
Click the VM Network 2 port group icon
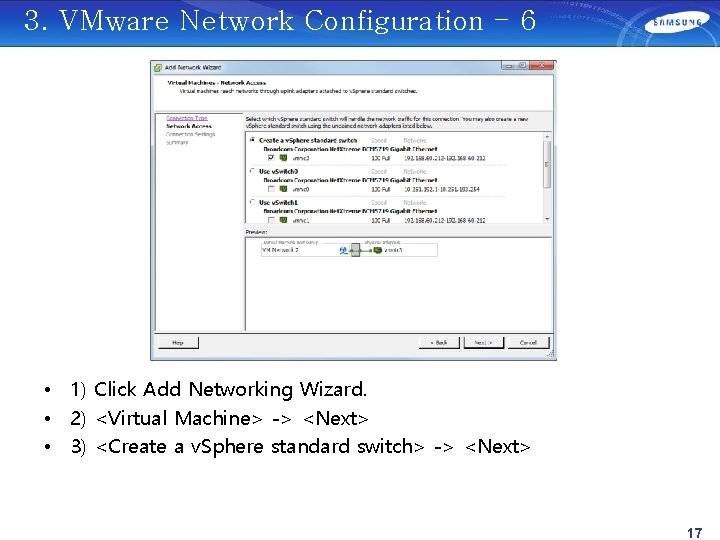[343, 250]
